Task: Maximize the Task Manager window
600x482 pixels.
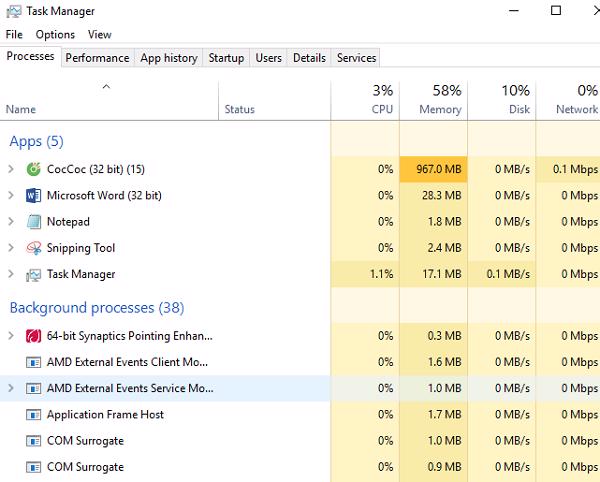Action: point(556,11)
